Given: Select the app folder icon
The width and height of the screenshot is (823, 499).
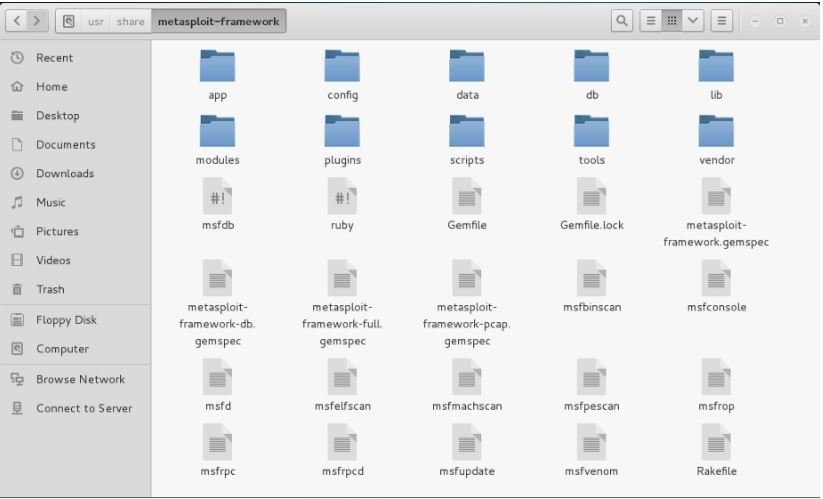Looking at the screenshot, I should (x=217, y=66).
